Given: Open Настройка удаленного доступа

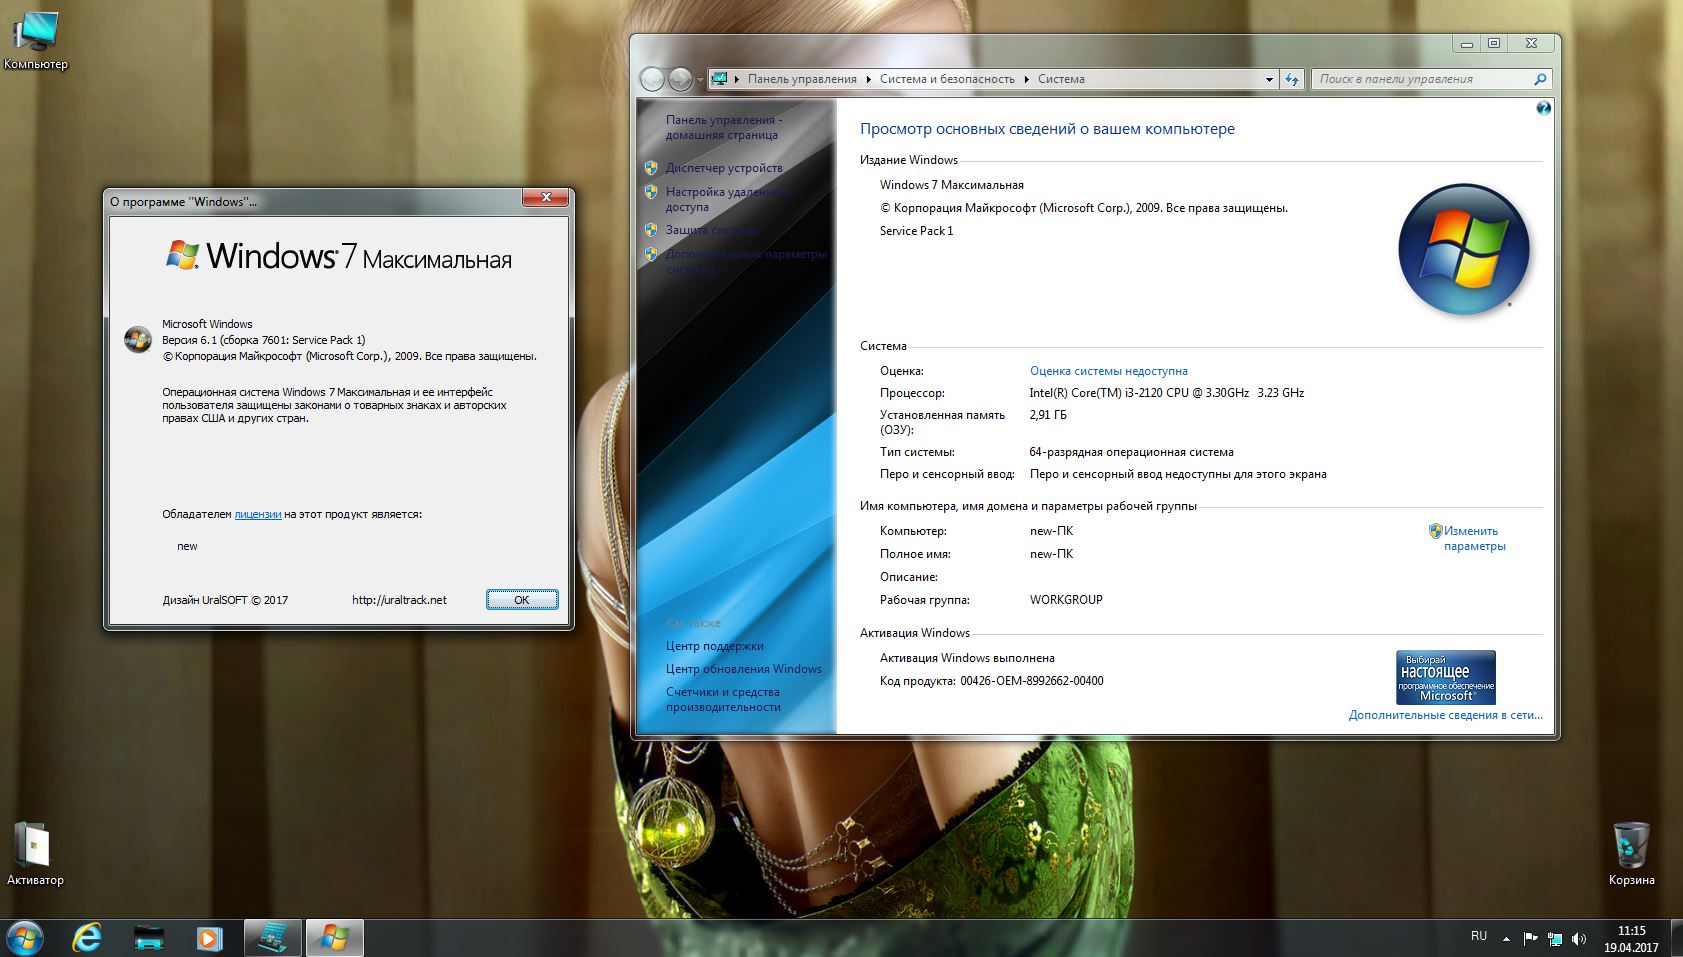Looking at the screenshot, I should point(728,199).
